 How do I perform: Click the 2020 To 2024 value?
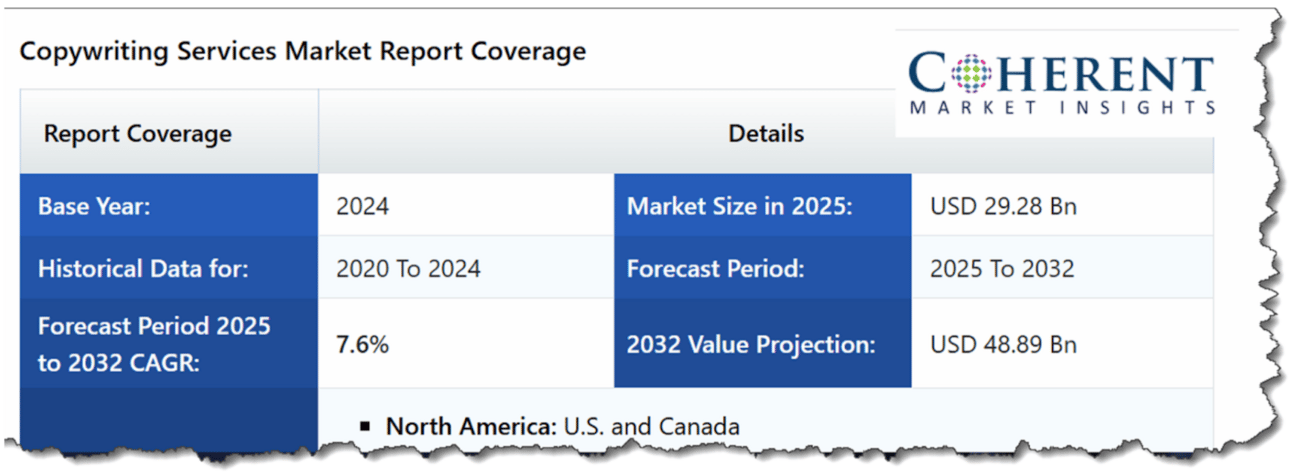tap(408, 269)
